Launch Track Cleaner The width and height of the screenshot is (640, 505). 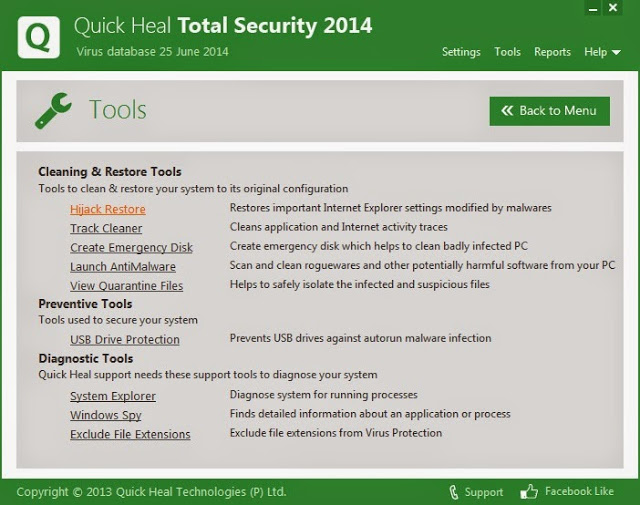tap(106, 228)
